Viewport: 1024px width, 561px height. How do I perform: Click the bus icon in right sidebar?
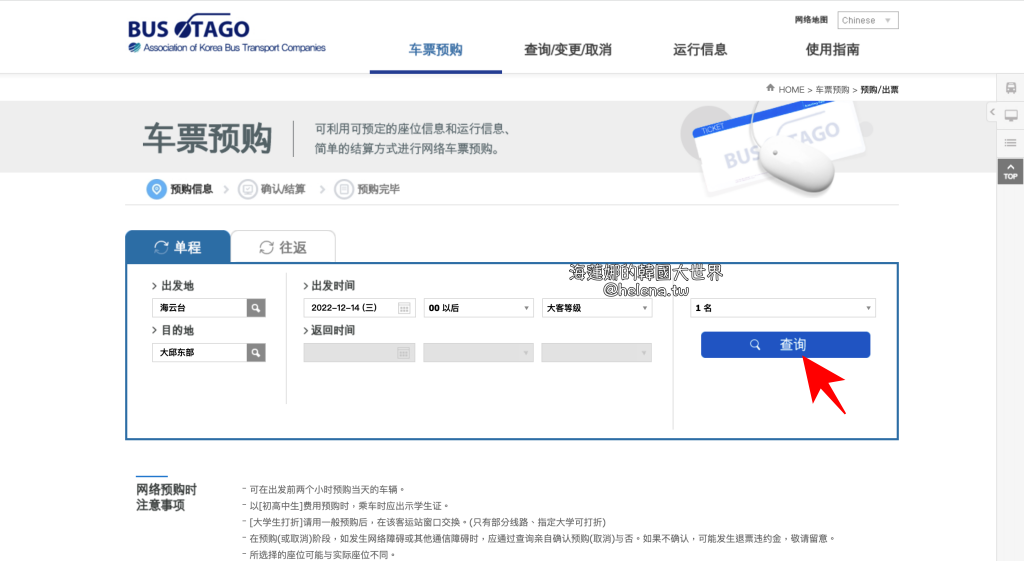click(x=1010, y=88)
